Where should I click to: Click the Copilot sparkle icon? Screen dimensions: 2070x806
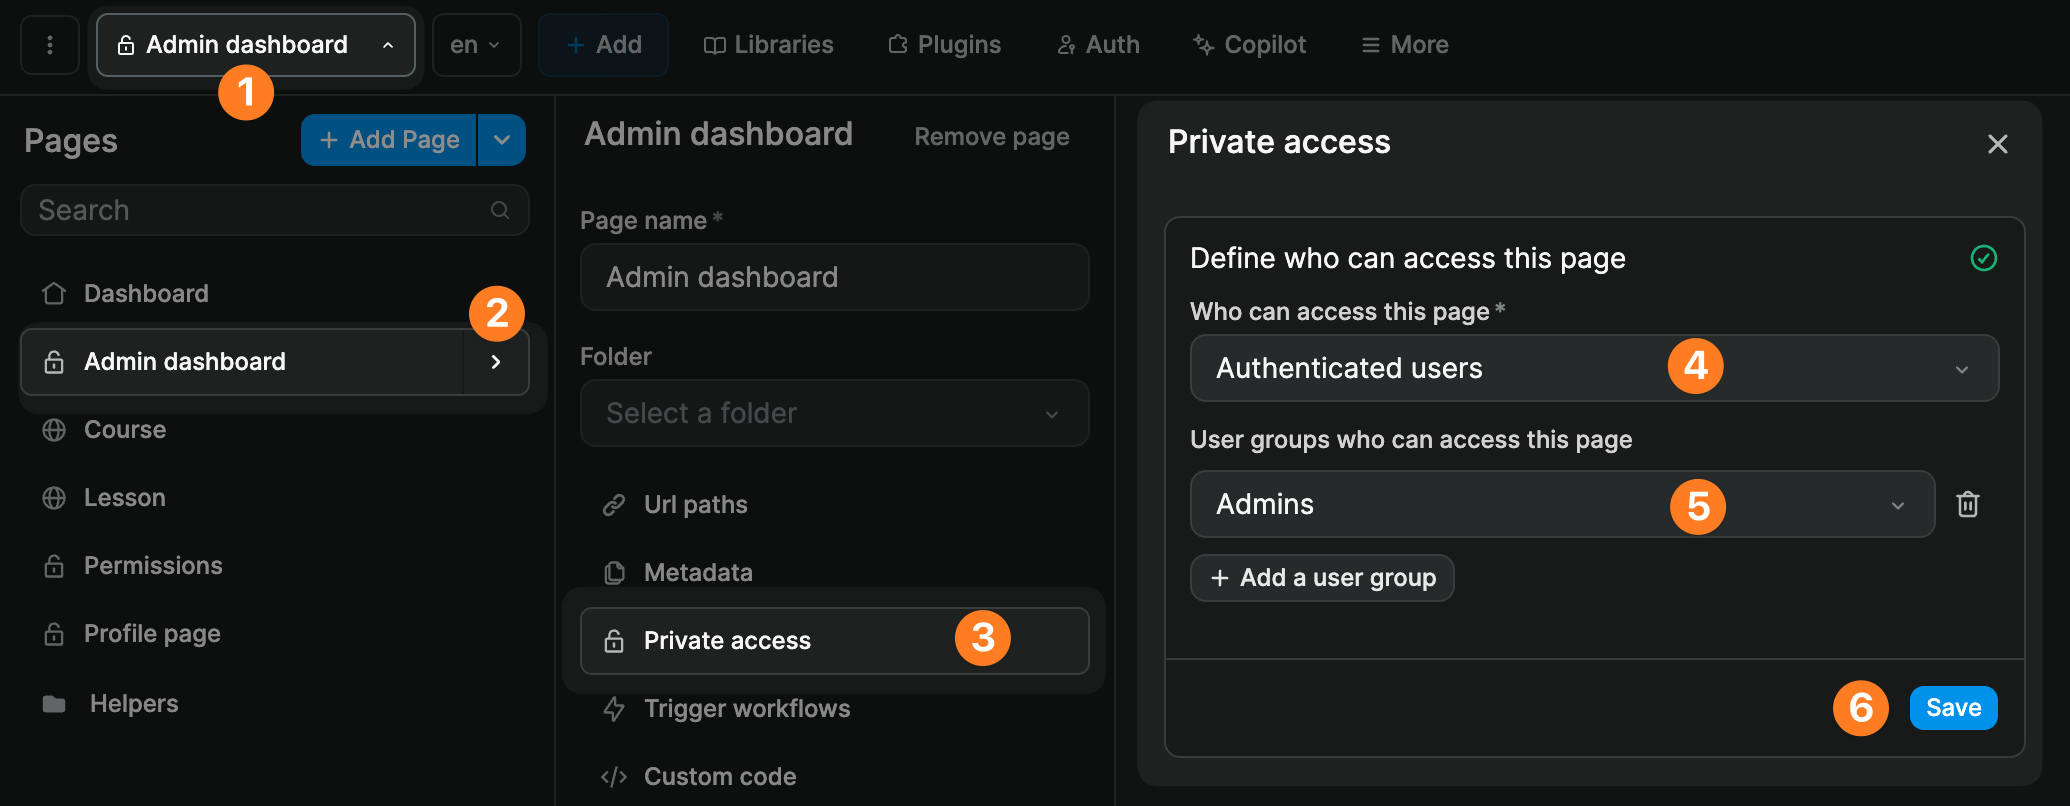coord(1203,45)
